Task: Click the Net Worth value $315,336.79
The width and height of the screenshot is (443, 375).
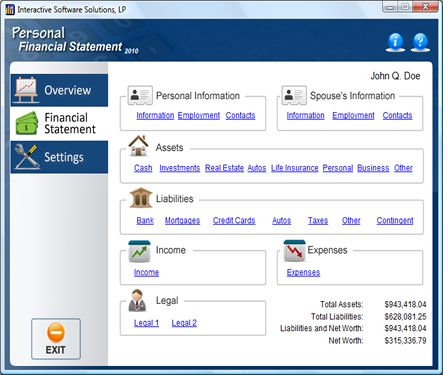Action: coord(405,341)
